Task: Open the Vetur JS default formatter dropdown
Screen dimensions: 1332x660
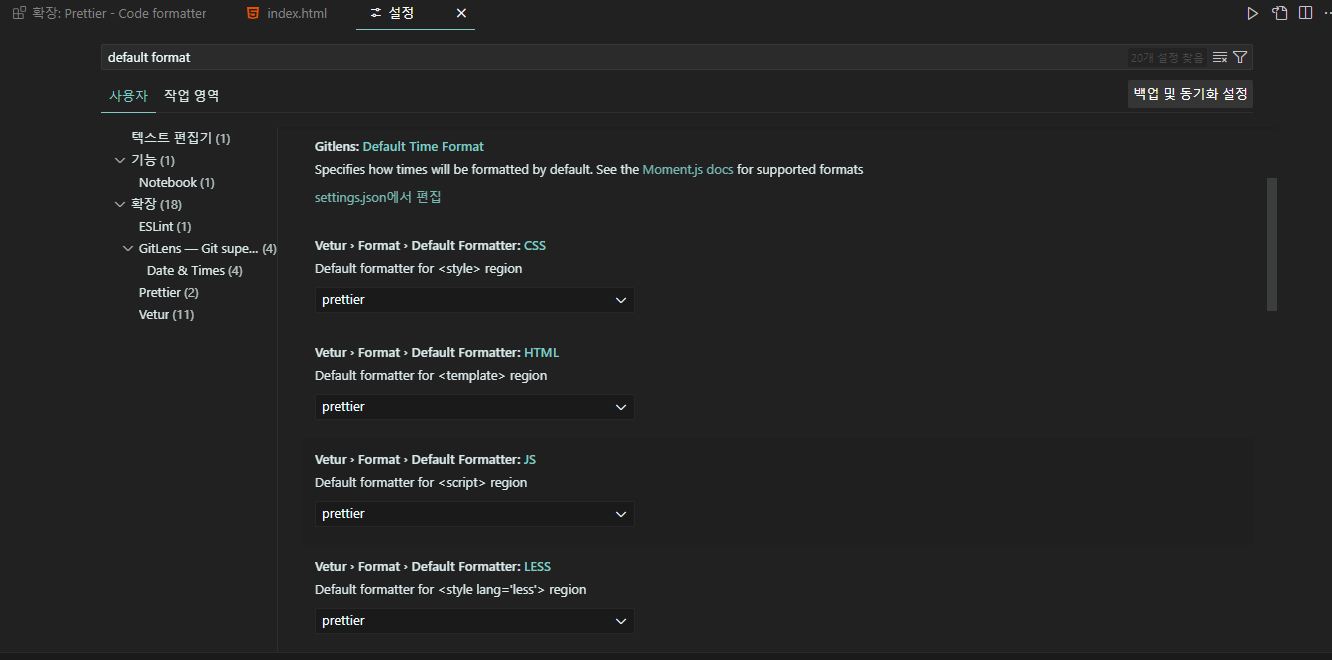Action: (474, 514)
